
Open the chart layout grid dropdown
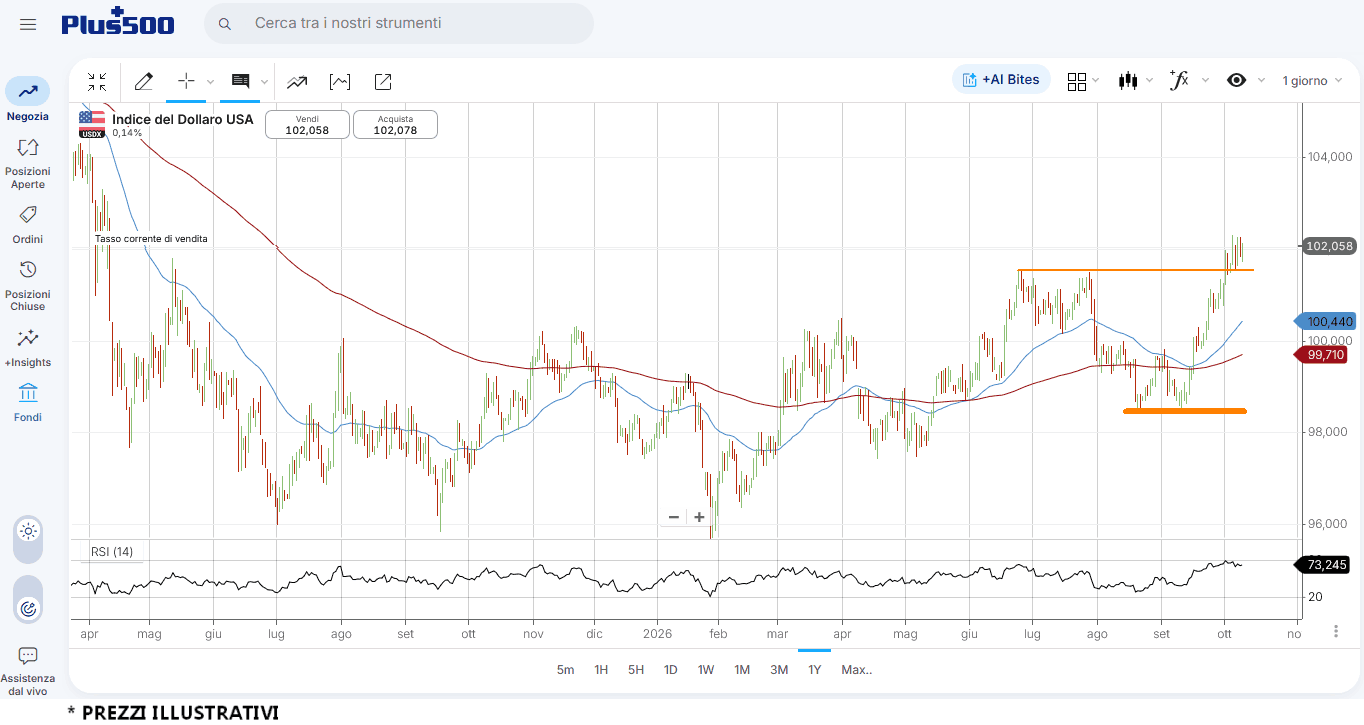point(1083,81)
